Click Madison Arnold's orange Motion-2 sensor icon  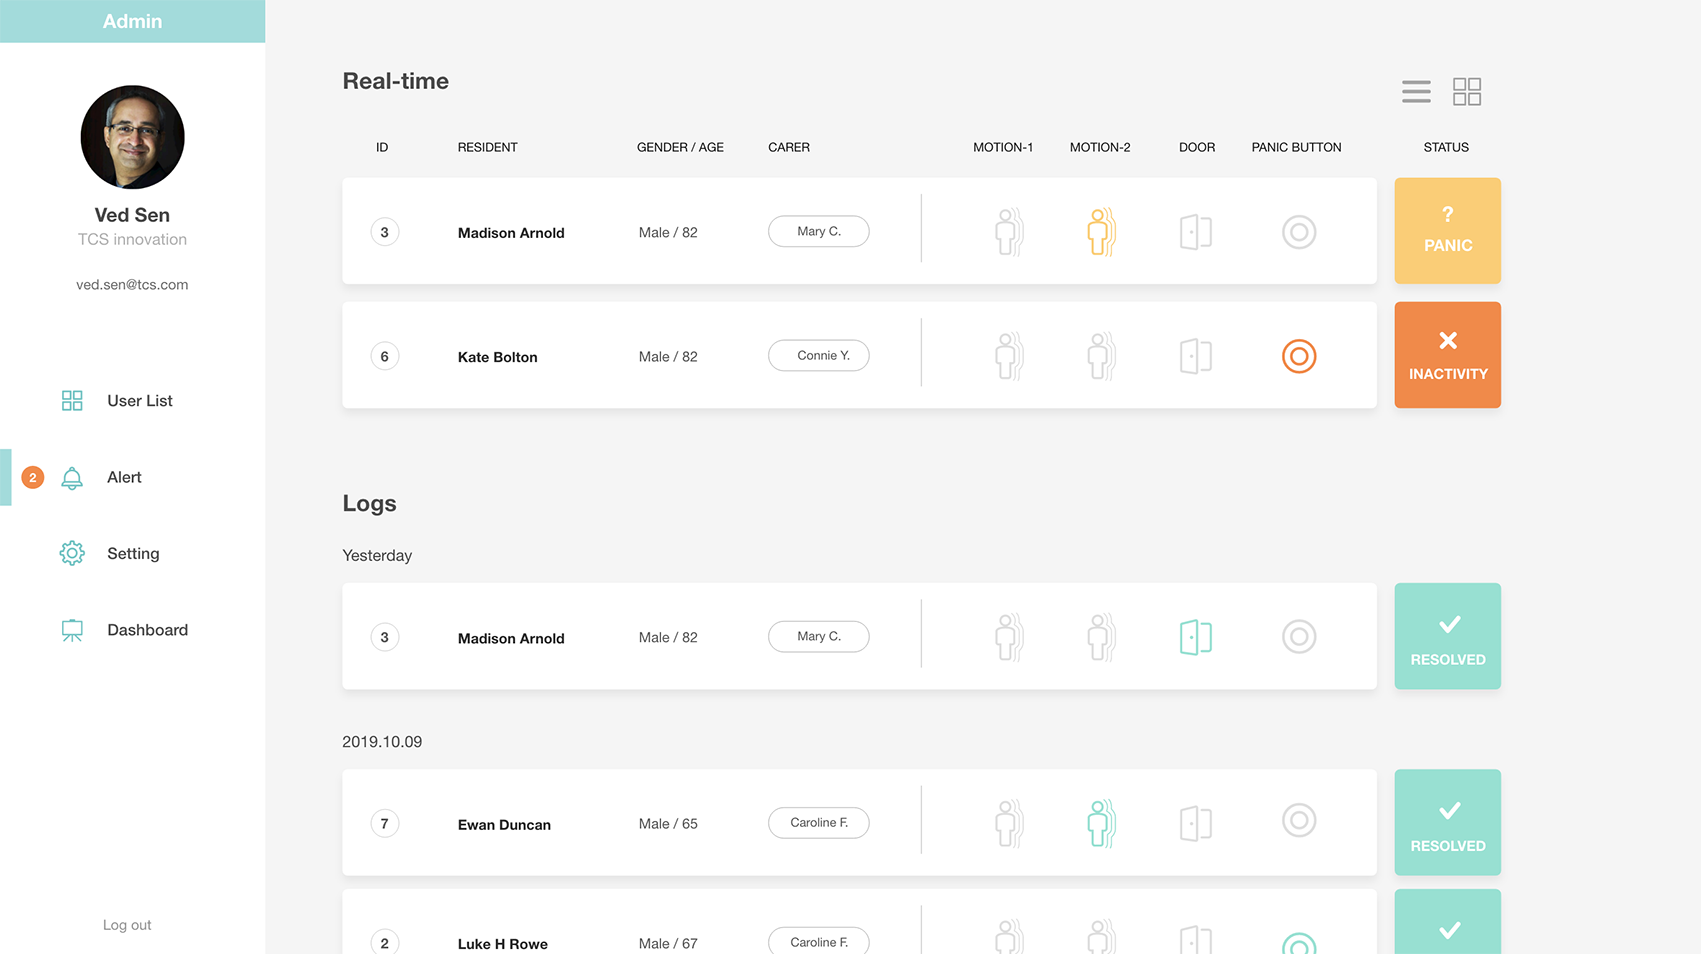[1100, 232]
